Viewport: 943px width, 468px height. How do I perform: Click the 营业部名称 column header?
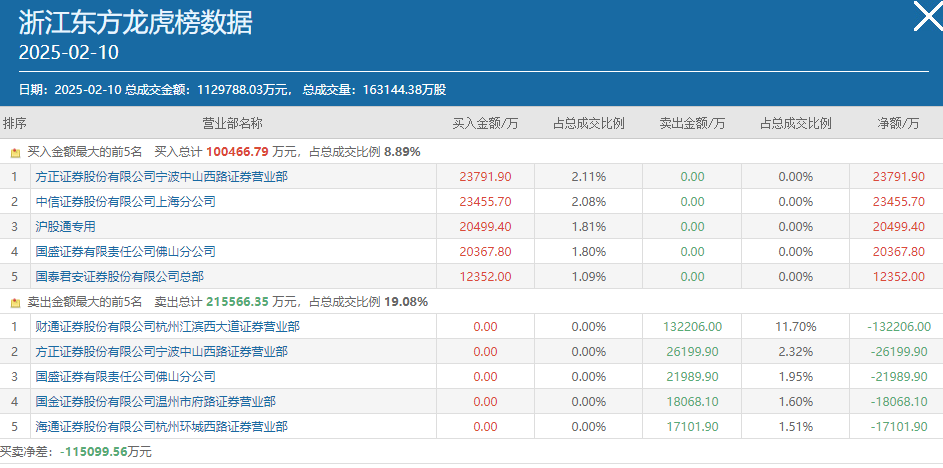pyautogui.click(x=232, y=124)
